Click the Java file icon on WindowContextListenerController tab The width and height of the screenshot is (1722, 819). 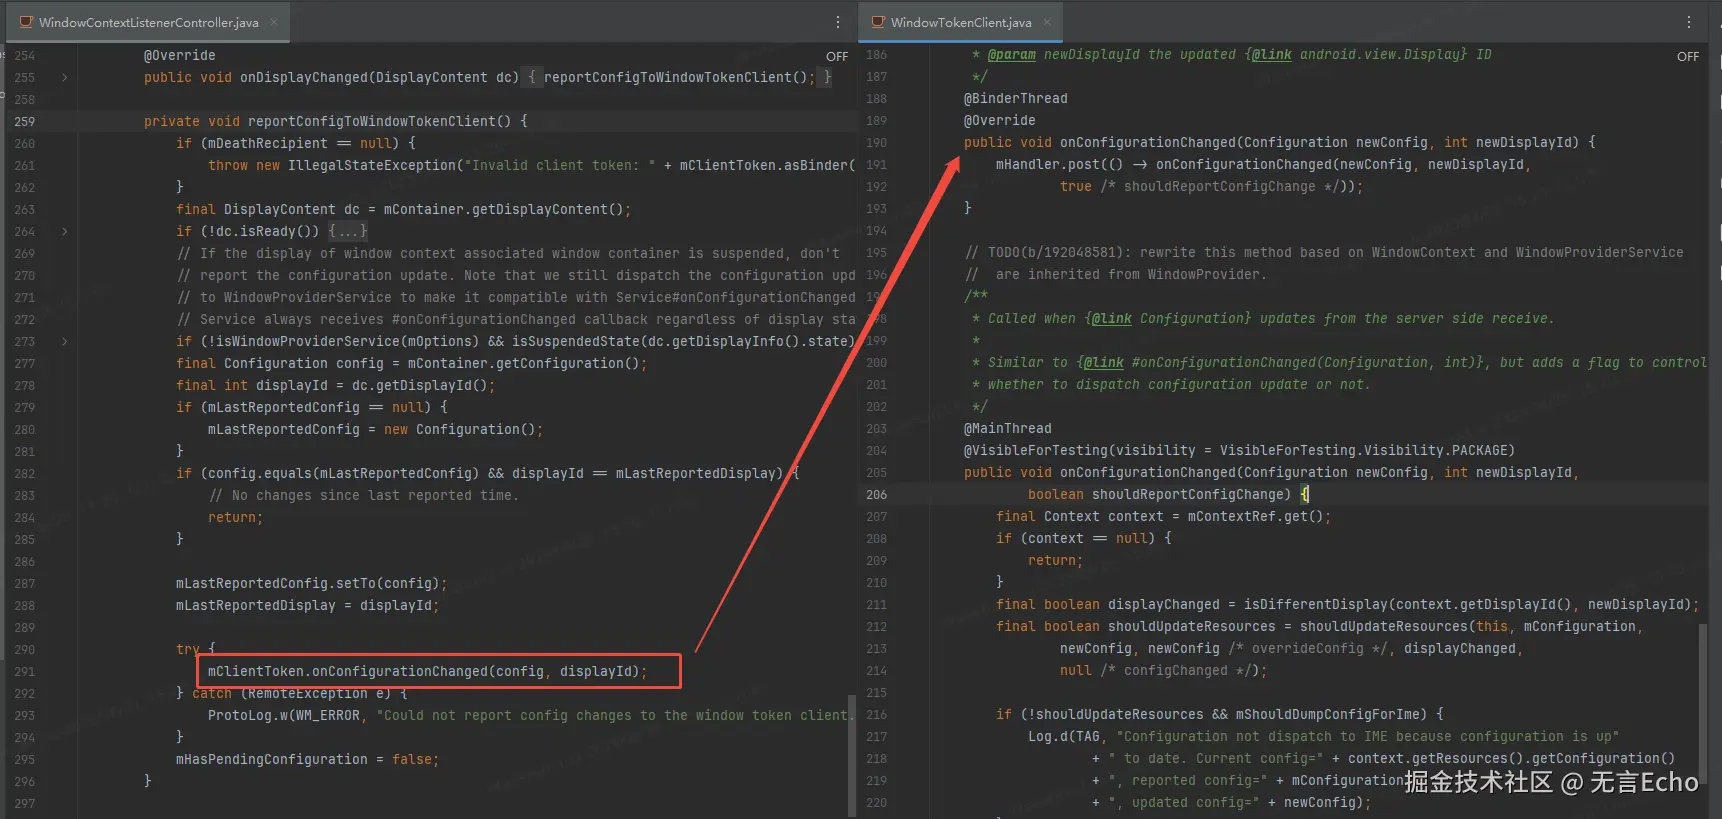pyautogui.click(x=26, y=22)
